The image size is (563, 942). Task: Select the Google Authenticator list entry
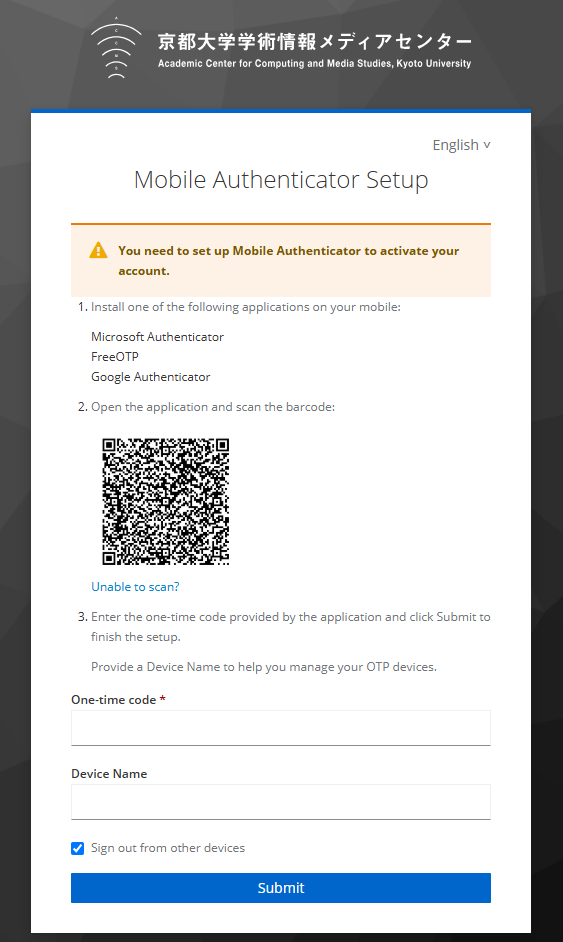click(151, 377)
